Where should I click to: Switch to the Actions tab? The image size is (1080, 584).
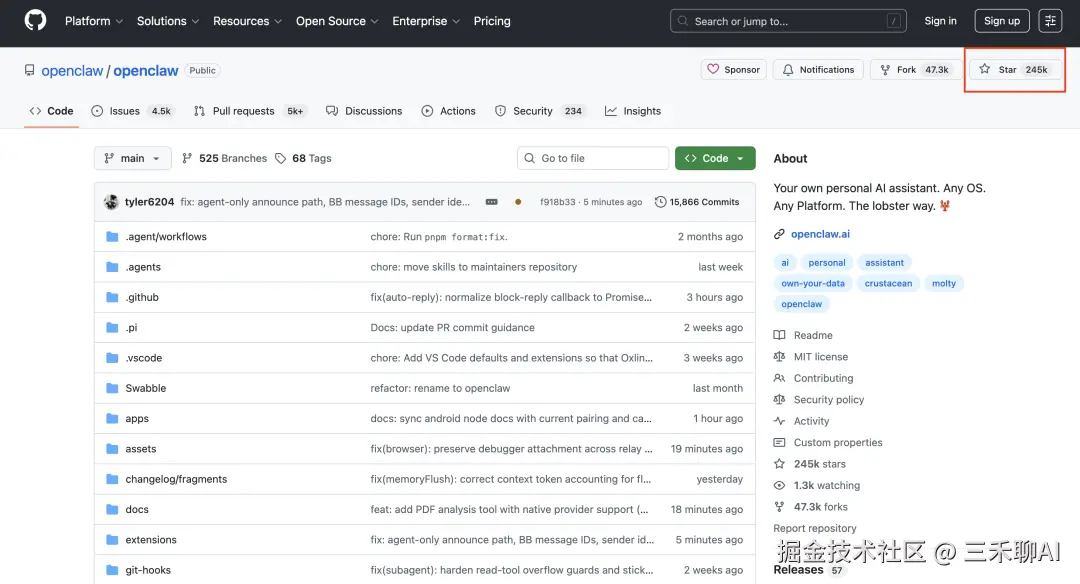[448, 111]
